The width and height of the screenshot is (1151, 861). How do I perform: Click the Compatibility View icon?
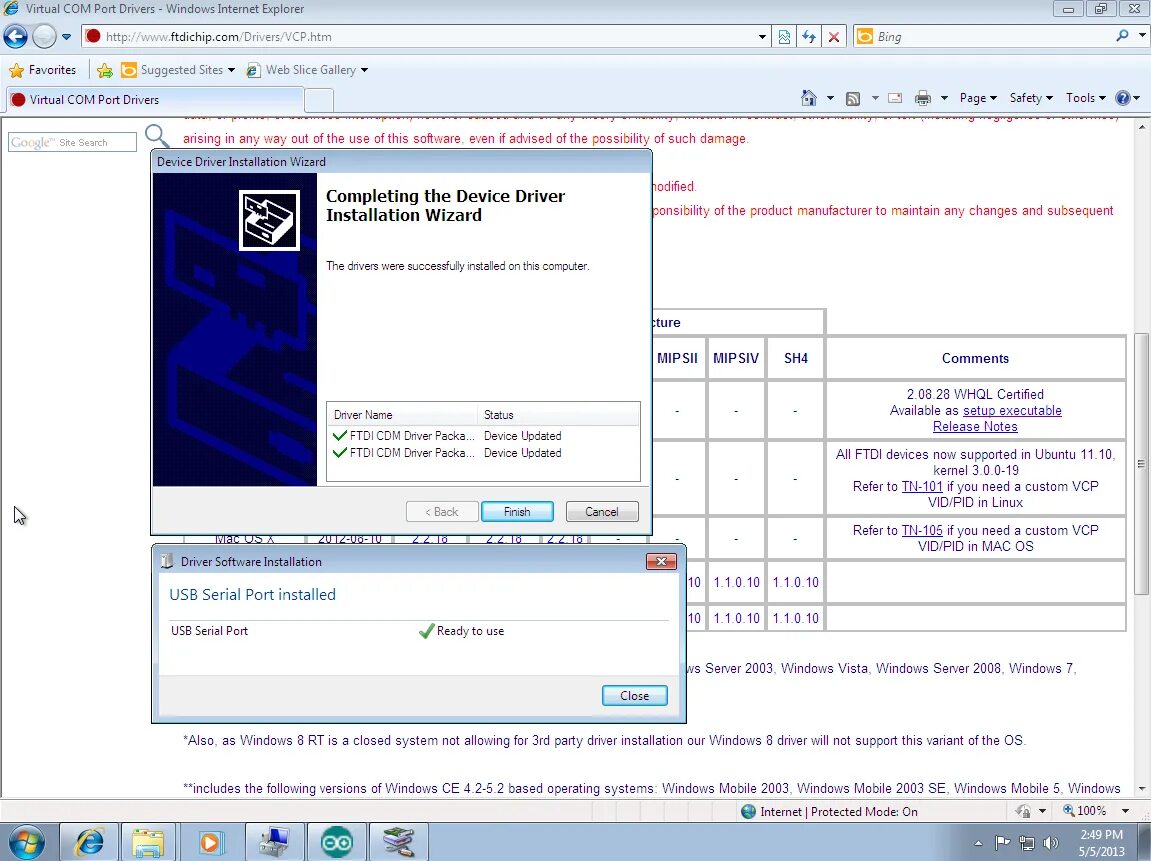pyautogui.click(x=784, y=37)
